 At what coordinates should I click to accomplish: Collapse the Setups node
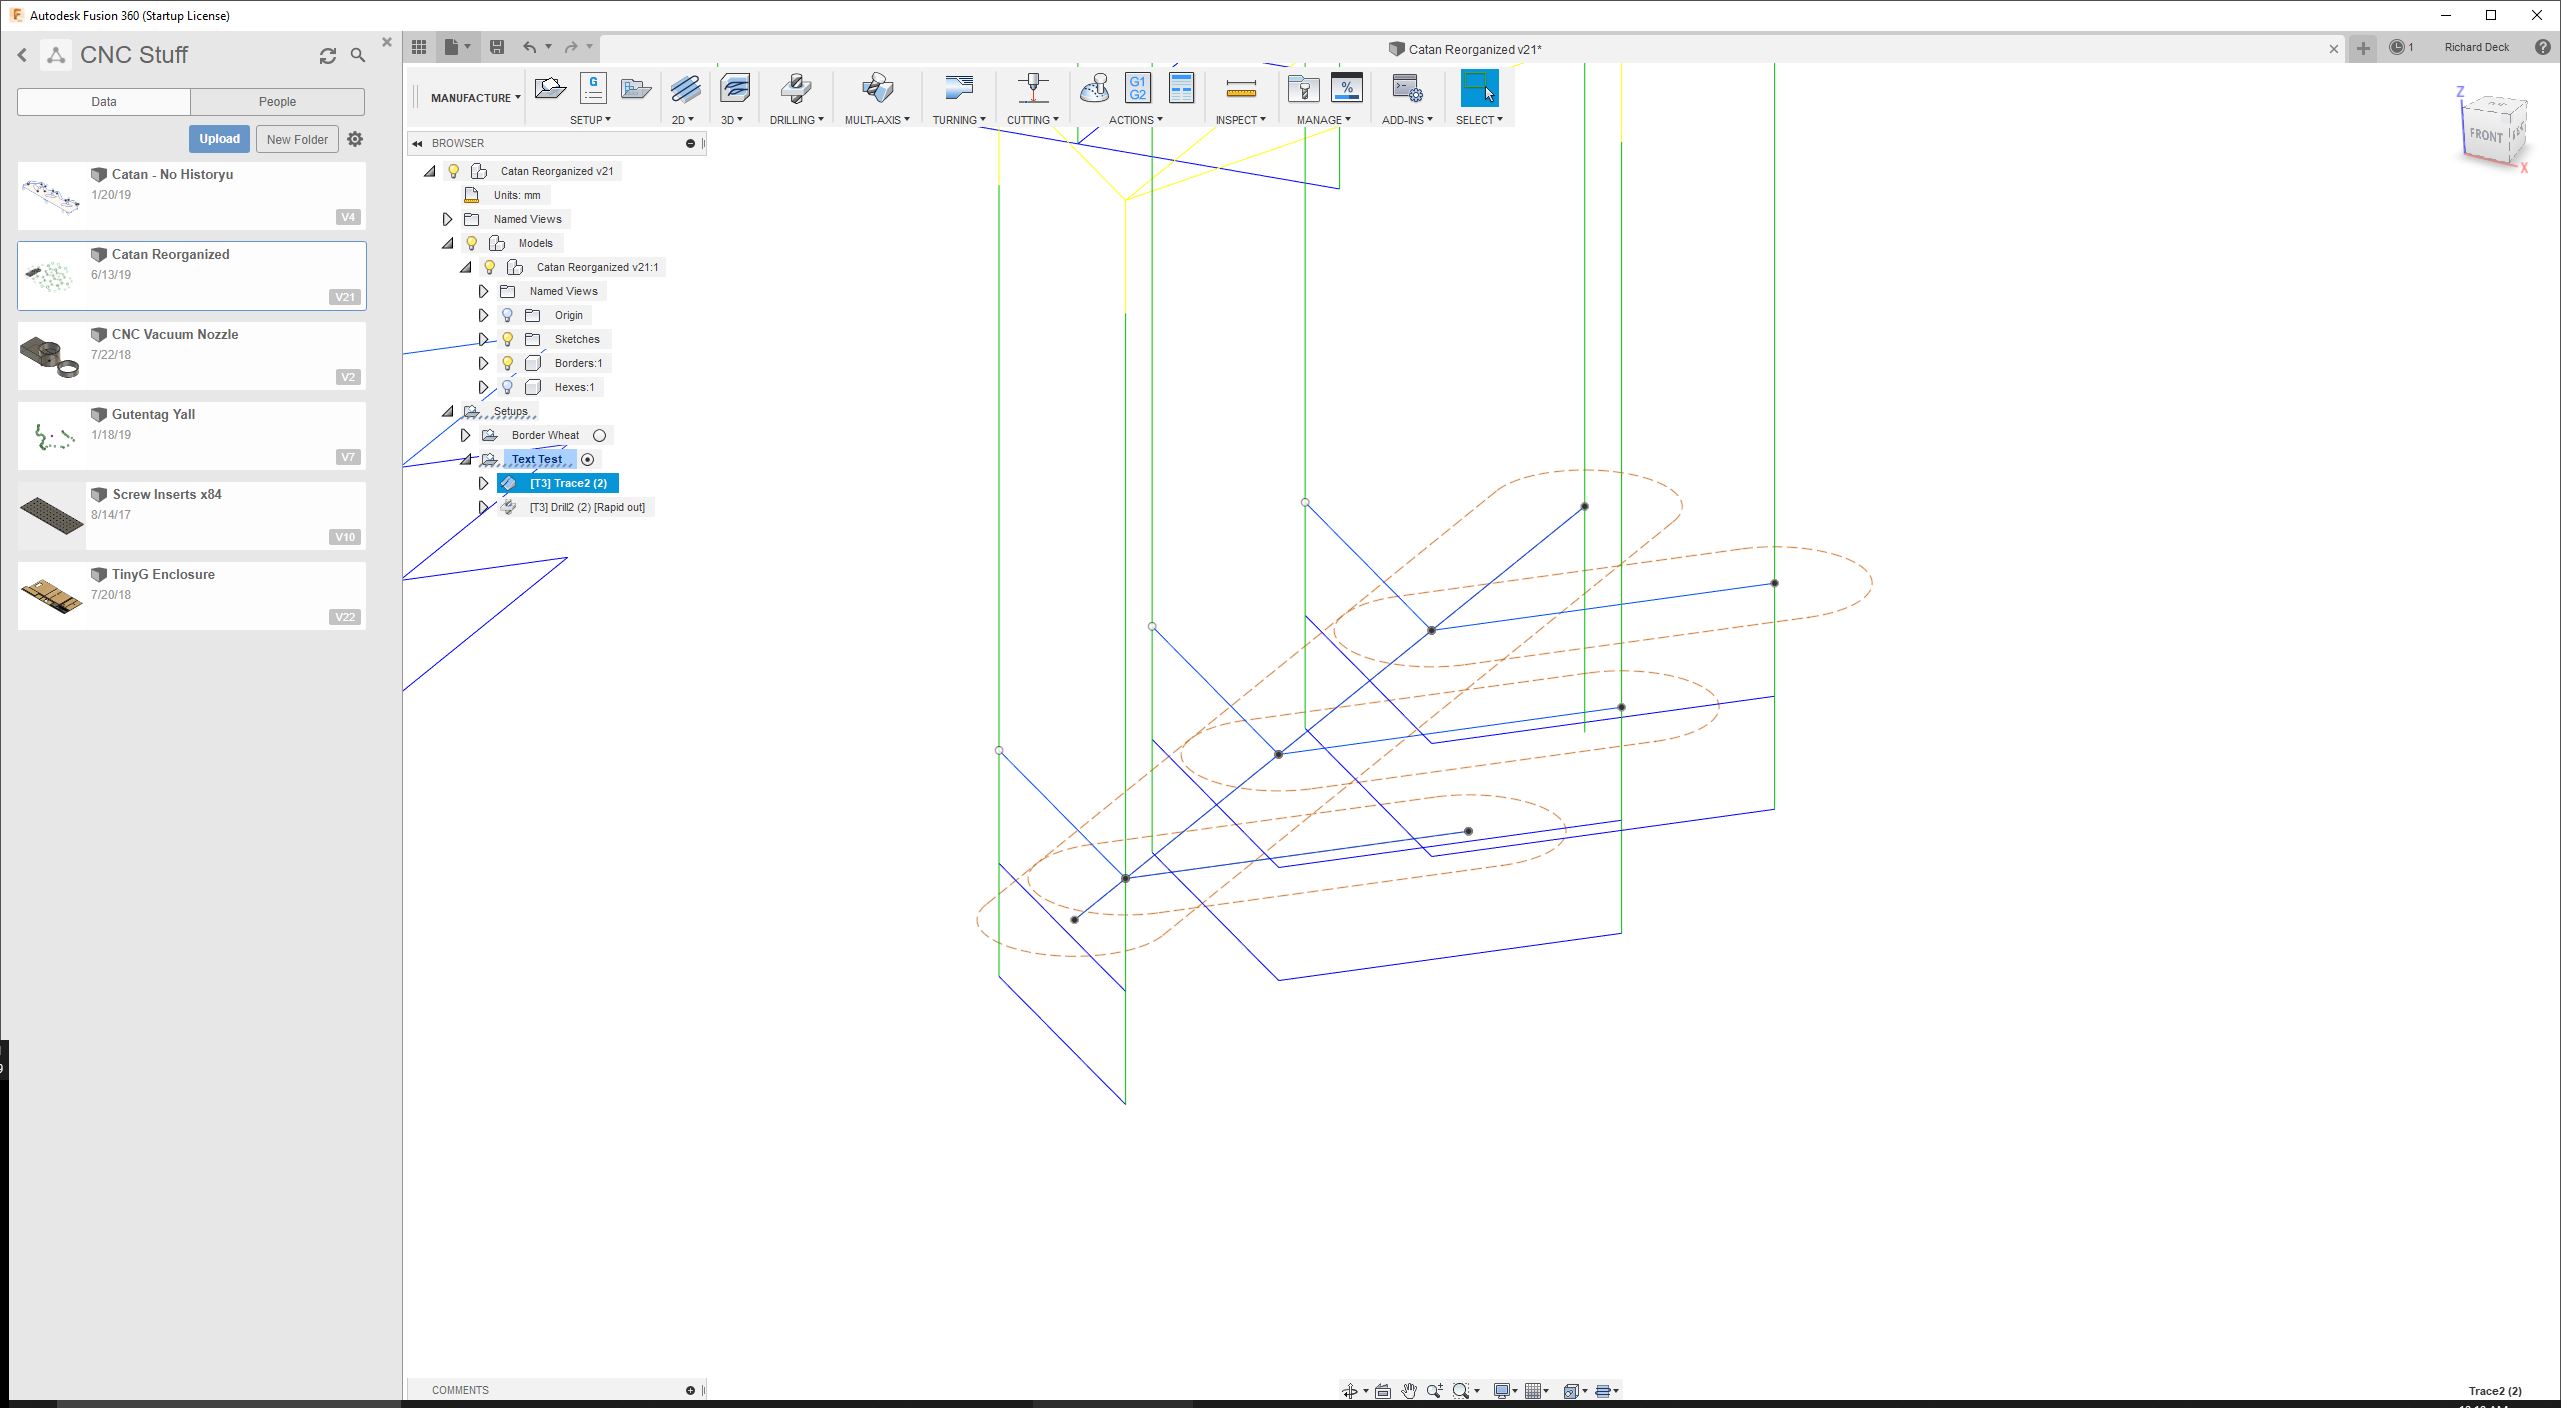[448, 411]
